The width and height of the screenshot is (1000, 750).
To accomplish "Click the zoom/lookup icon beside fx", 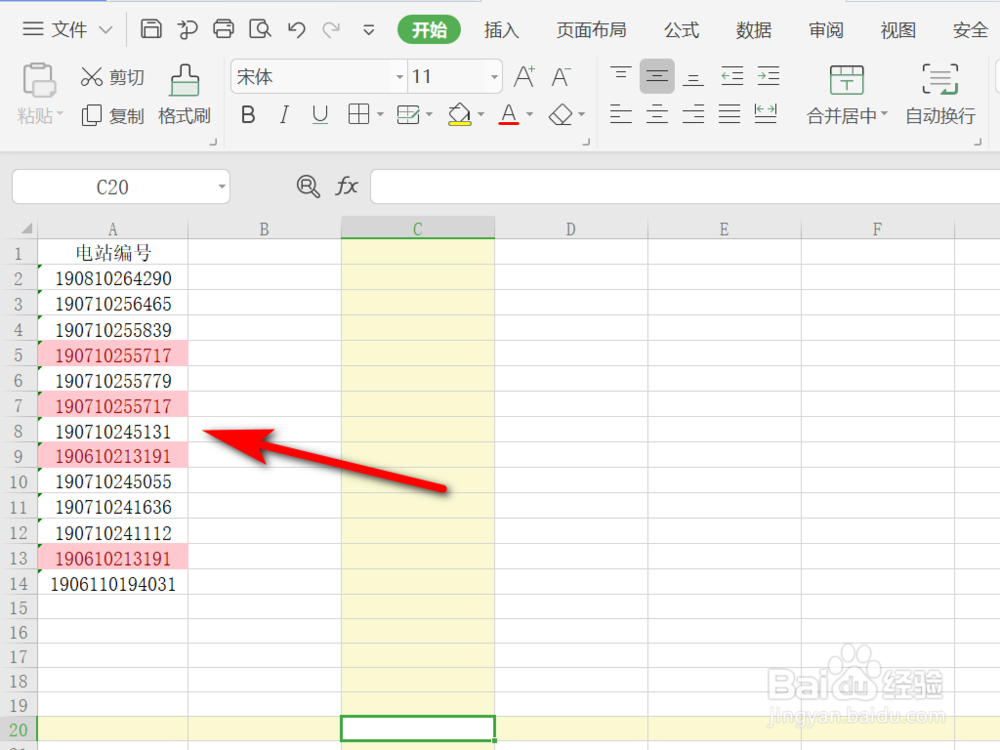I will click(308, 186).
